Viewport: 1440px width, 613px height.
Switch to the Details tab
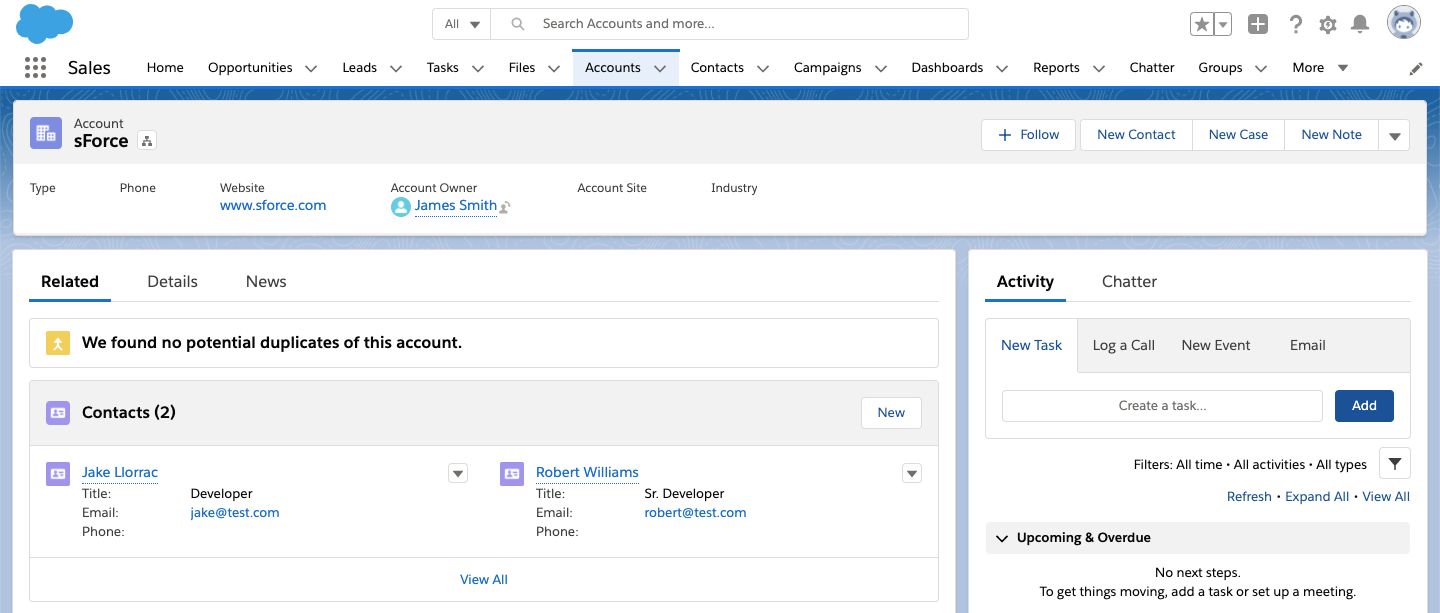[172, 282]
